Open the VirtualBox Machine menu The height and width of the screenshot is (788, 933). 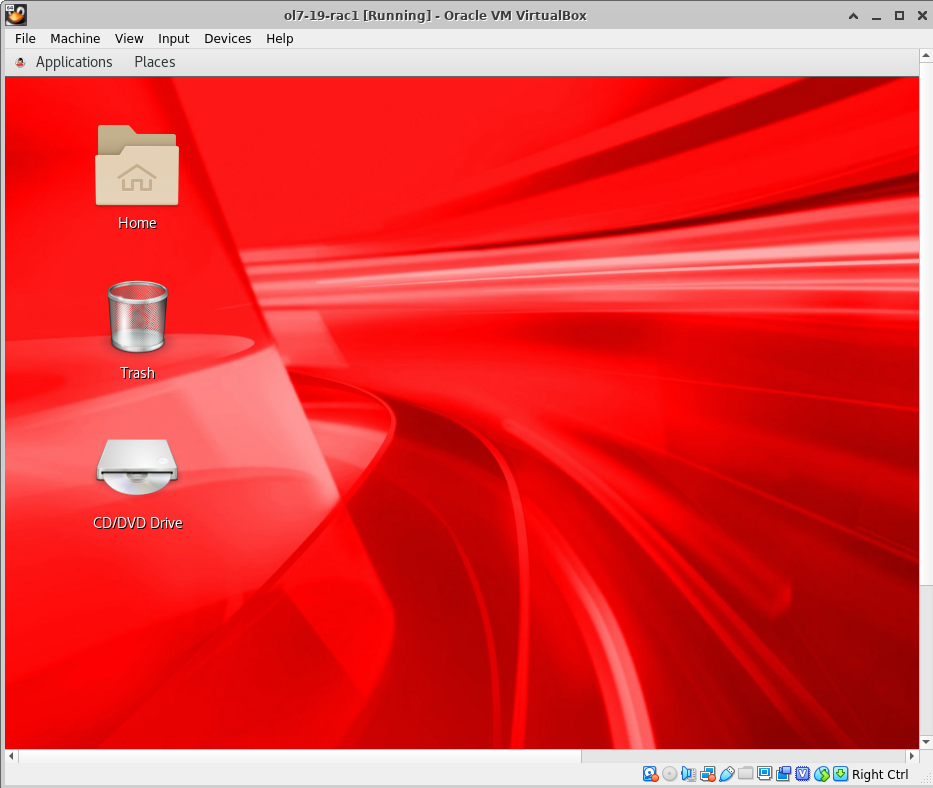pos(75,38)
